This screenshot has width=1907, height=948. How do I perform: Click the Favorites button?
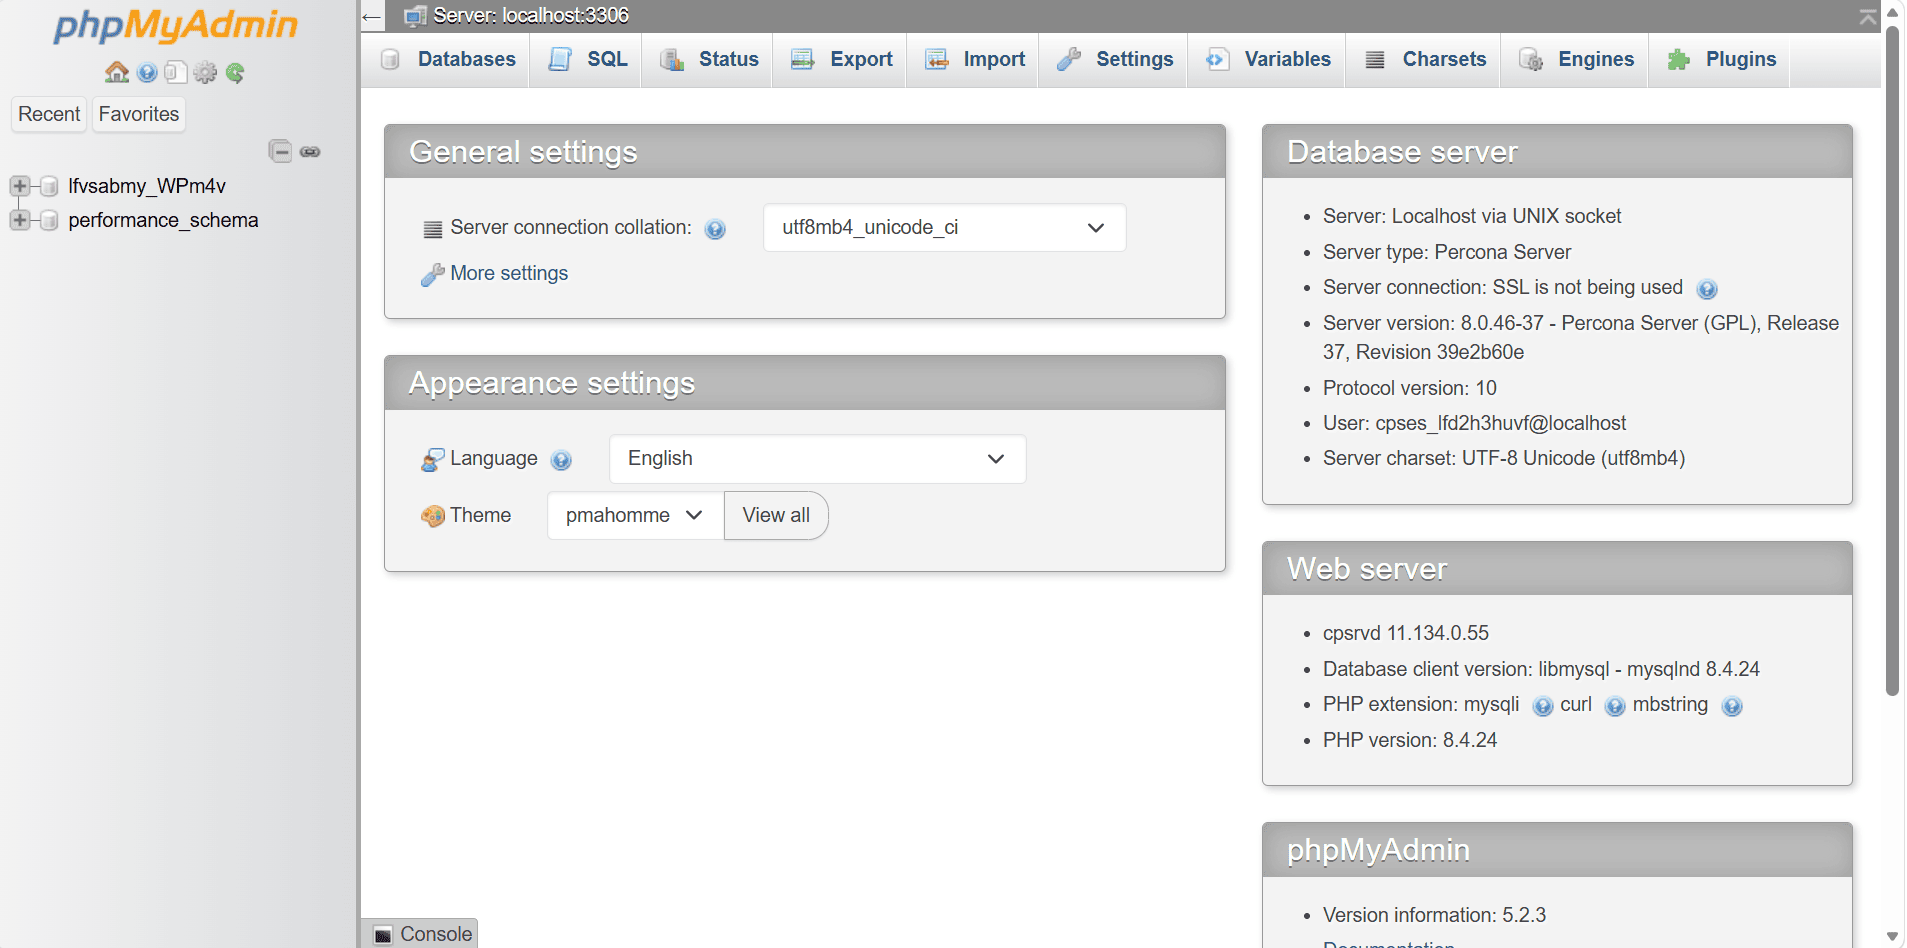point(139,115)
